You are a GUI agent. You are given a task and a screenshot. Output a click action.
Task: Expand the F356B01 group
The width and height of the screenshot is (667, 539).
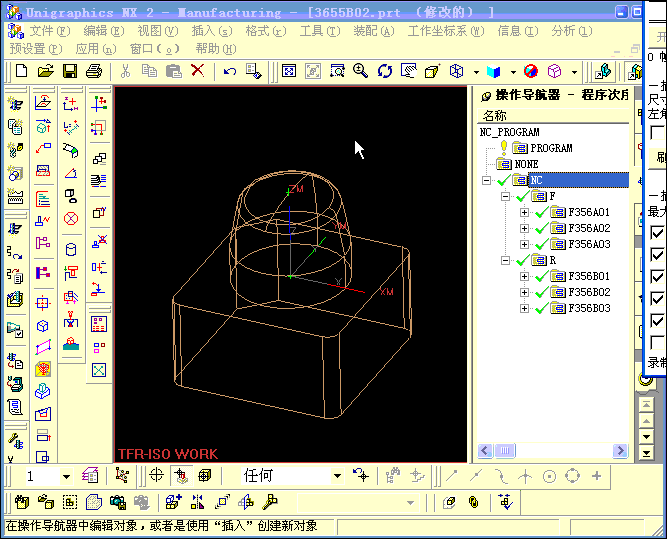click(x=524, y=277)
